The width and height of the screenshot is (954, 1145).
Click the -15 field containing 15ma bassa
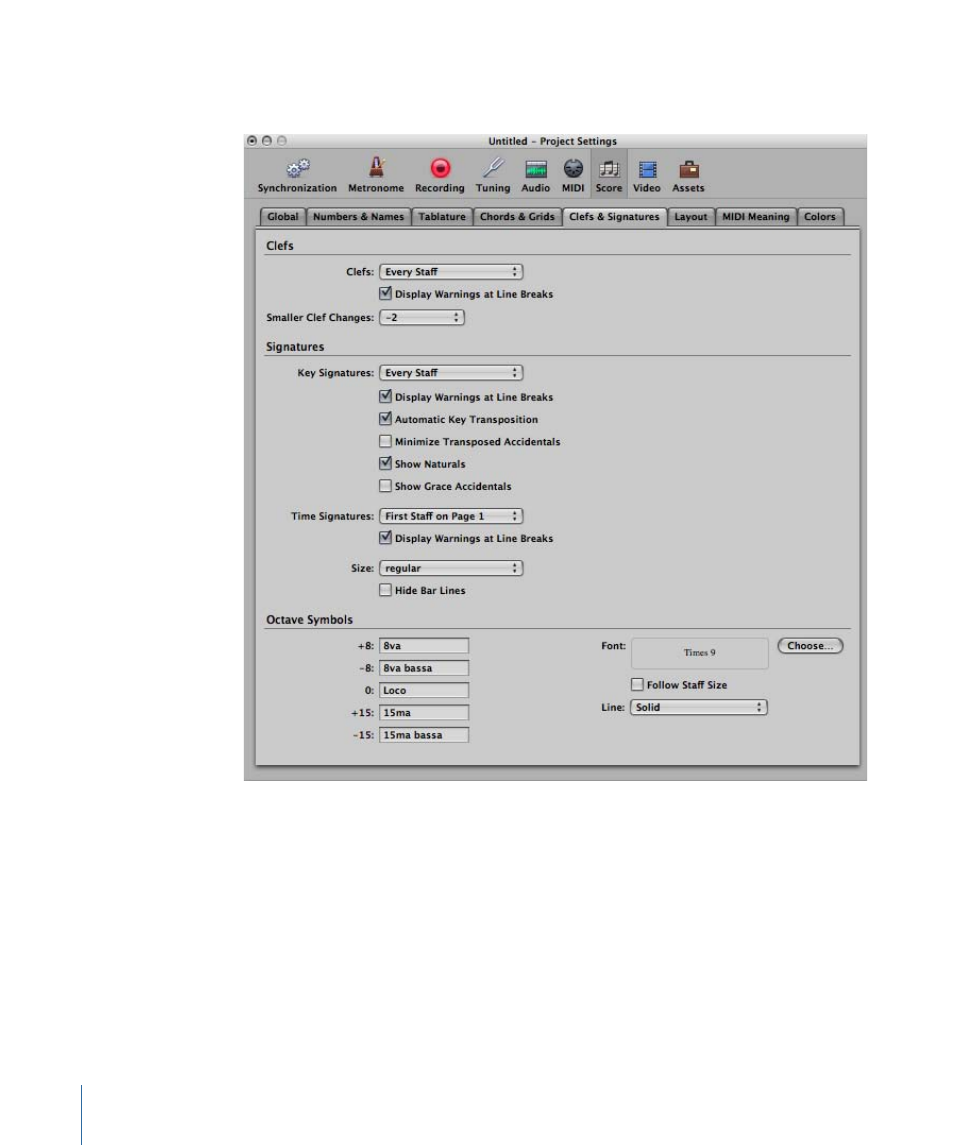click(x=424, y=735)
